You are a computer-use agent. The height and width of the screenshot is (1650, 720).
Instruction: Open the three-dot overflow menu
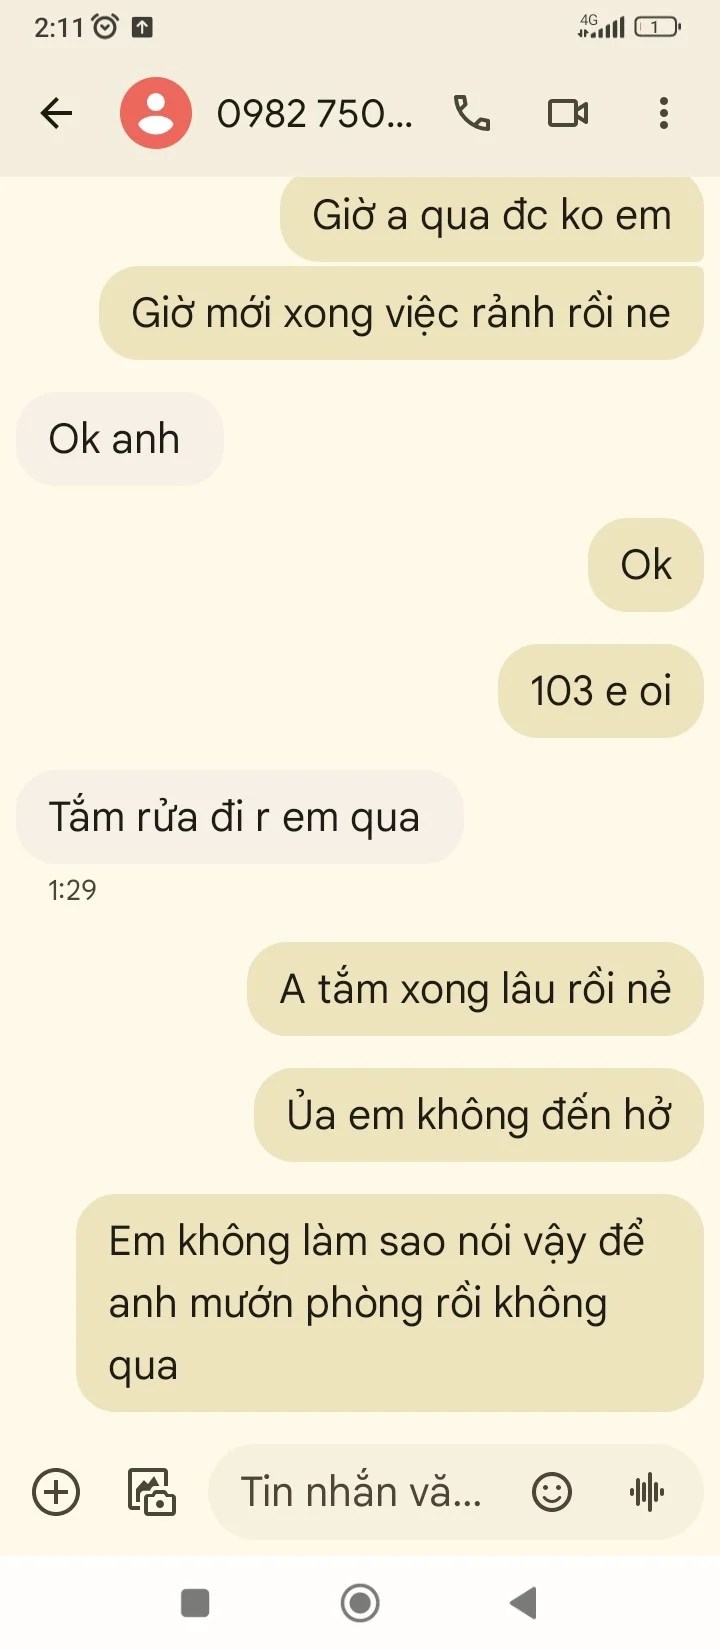pyautogui.click(x=664, y=113)
